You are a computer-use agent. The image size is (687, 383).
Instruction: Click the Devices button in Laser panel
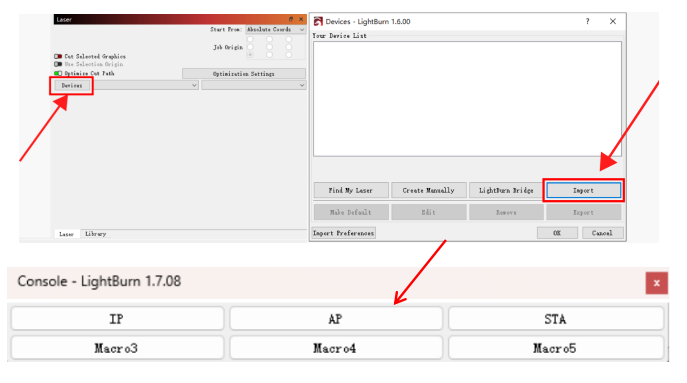[x=71, y=85]
